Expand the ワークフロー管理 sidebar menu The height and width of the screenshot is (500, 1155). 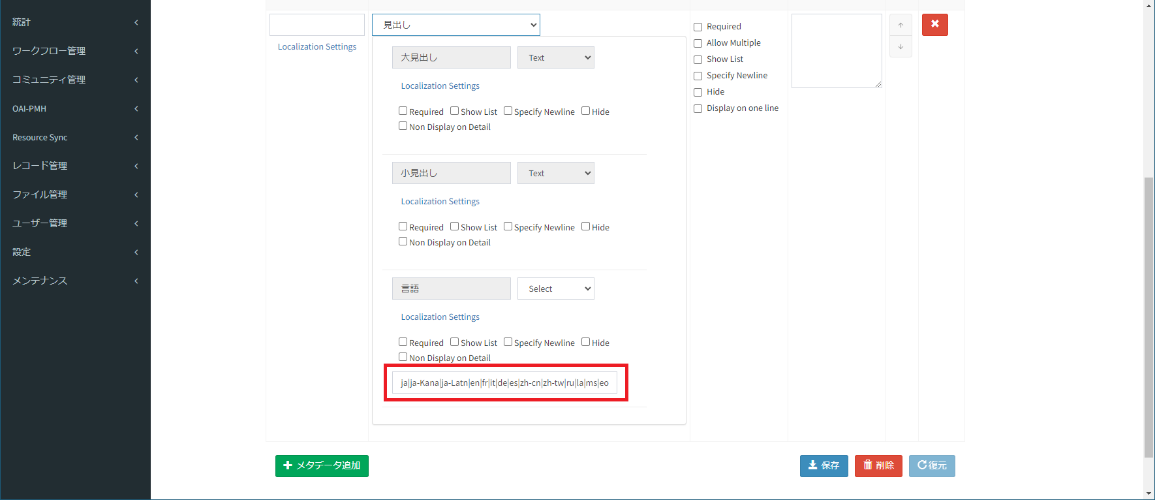(x=75, y=51)
